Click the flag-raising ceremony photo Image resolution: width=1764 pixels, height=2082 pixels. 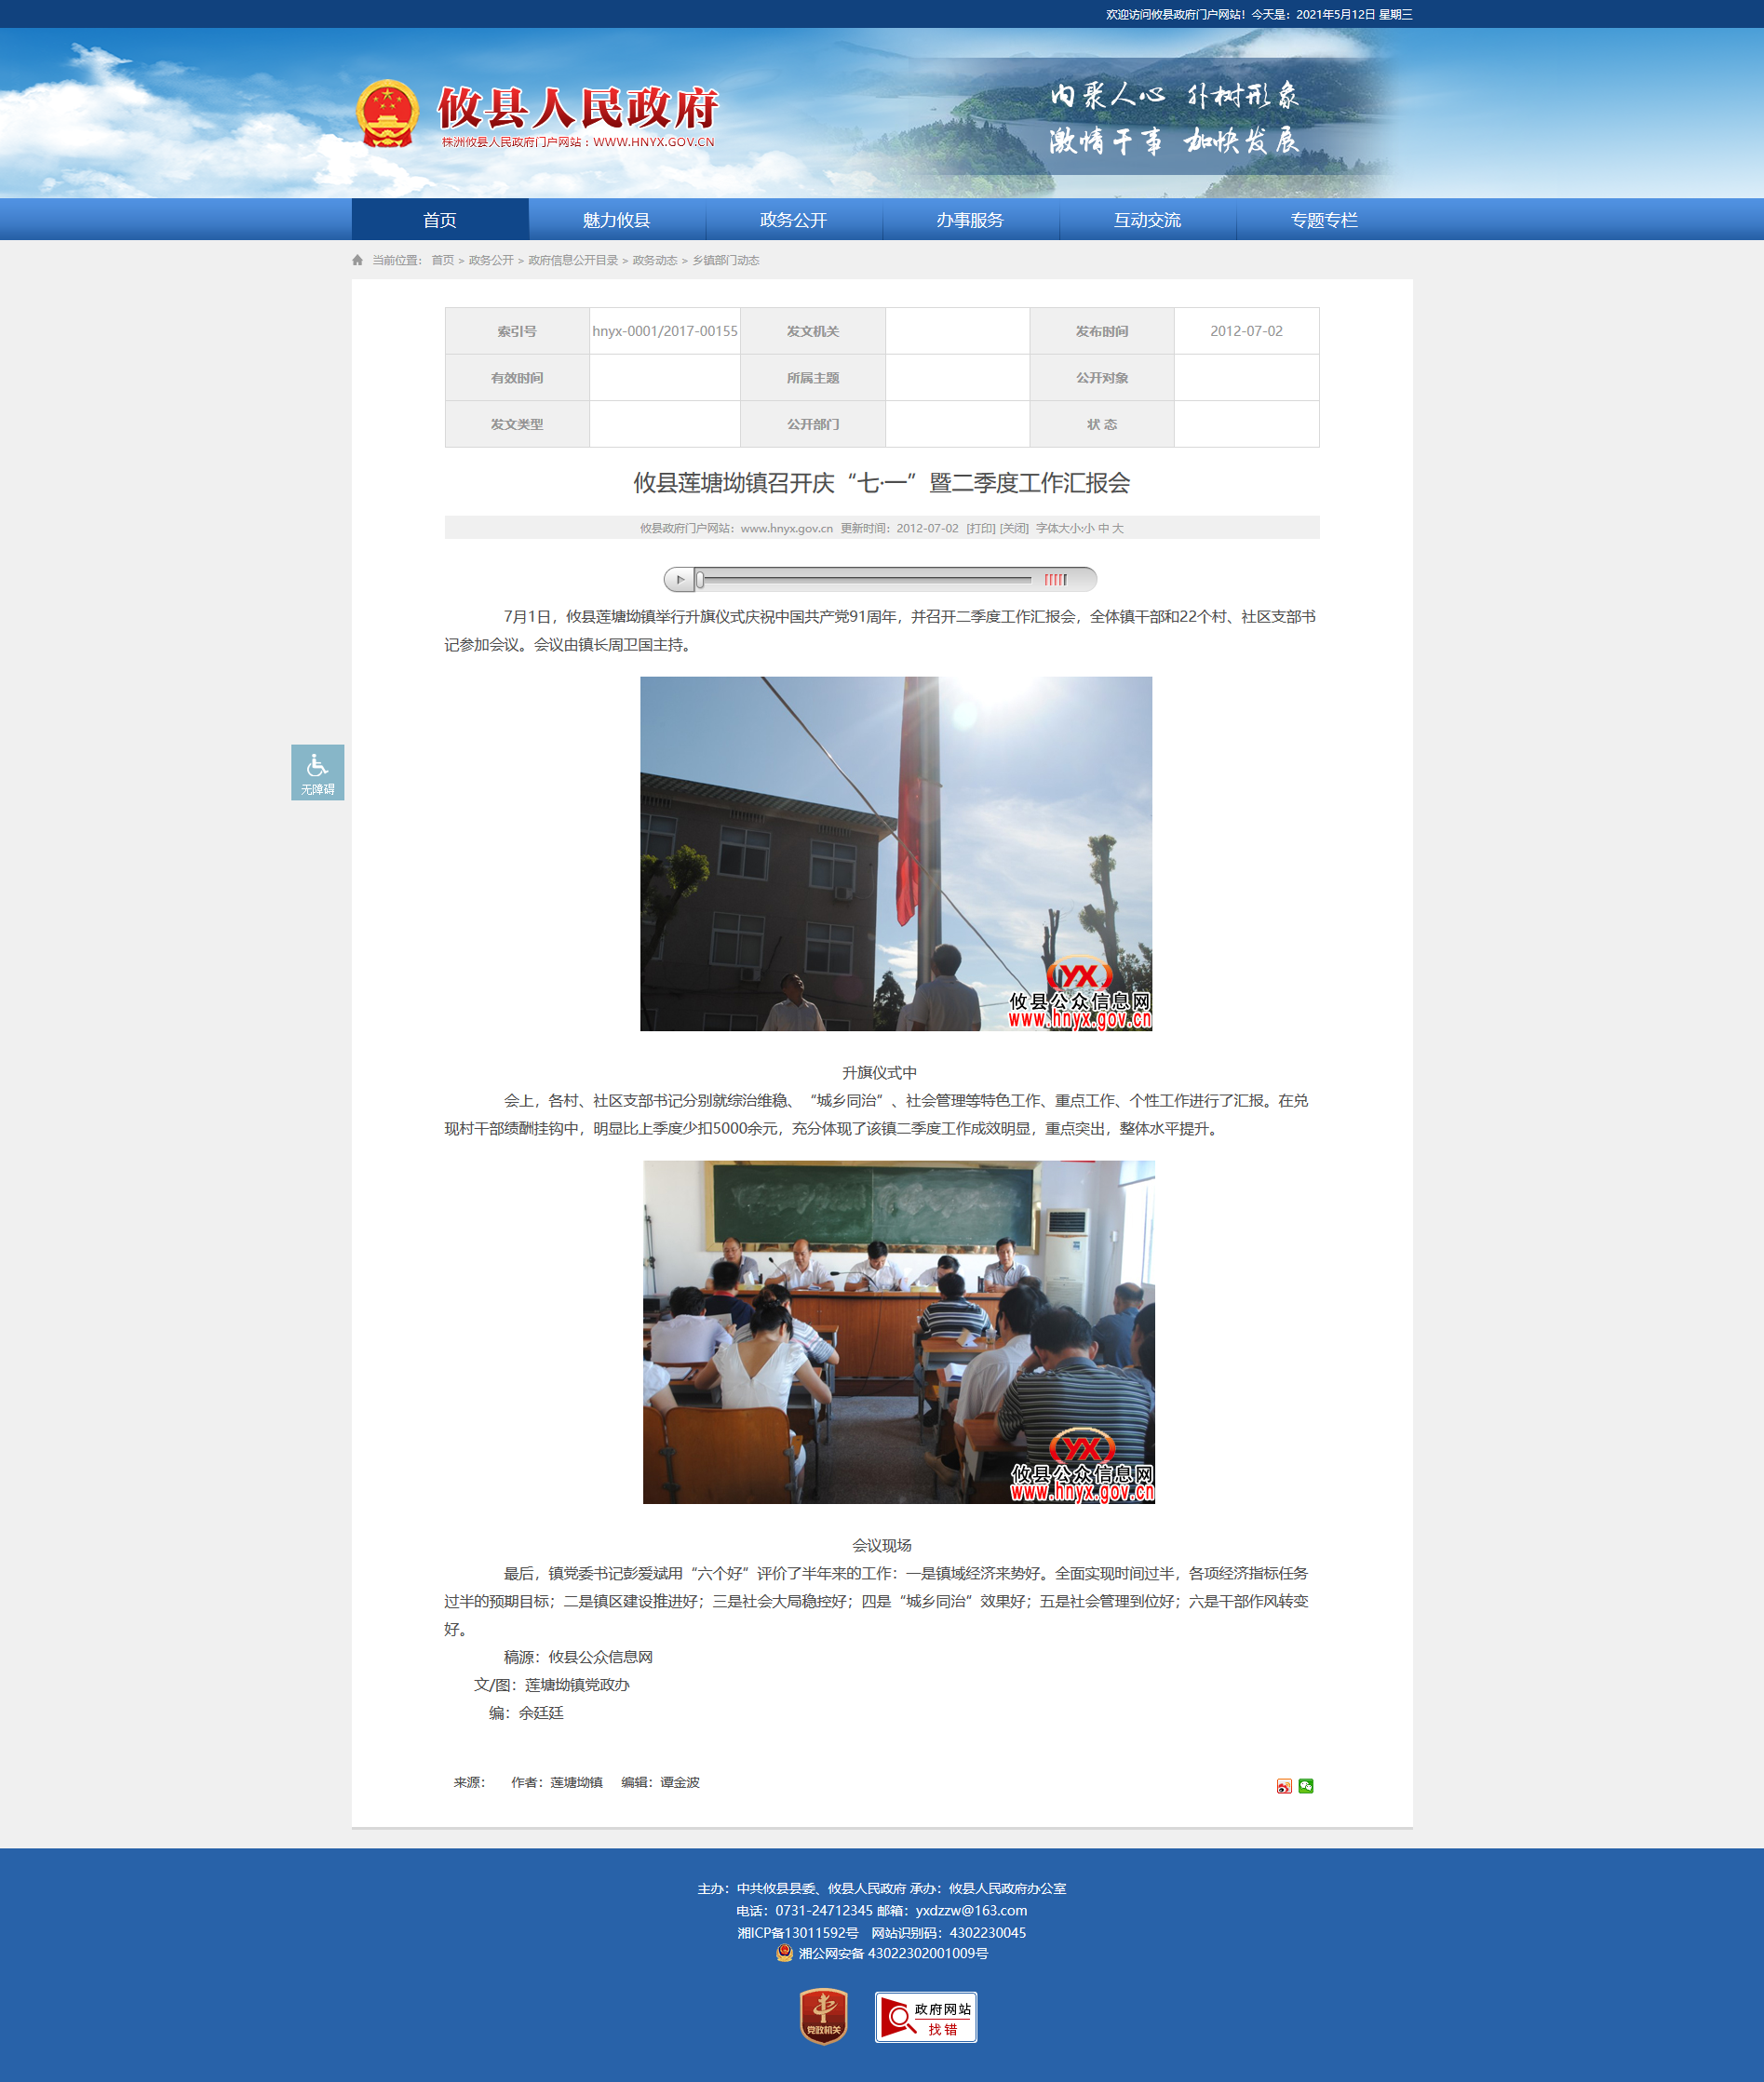896,854
